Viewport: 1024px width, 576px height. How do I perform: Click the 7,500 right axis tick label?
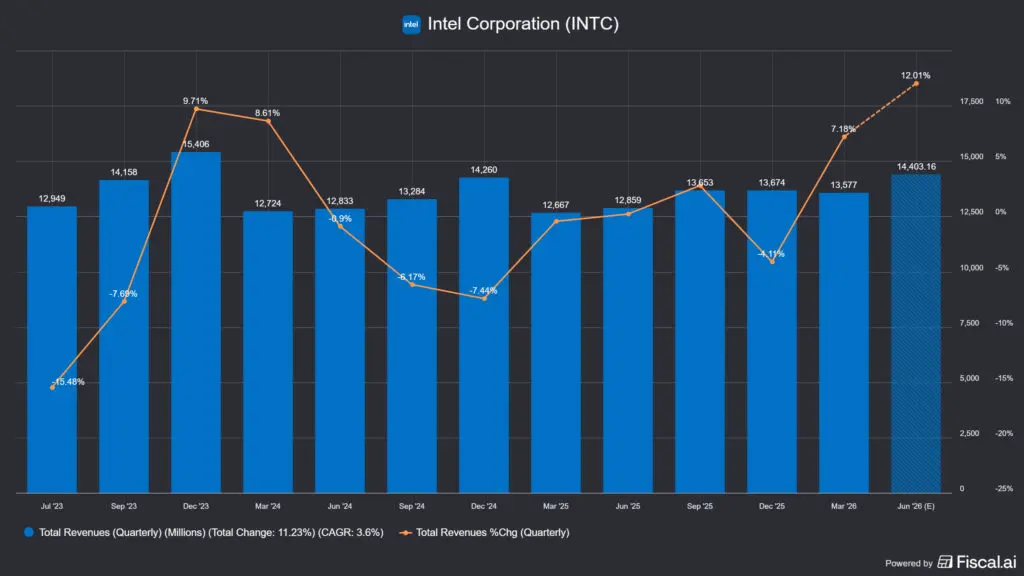pos(970,323)
